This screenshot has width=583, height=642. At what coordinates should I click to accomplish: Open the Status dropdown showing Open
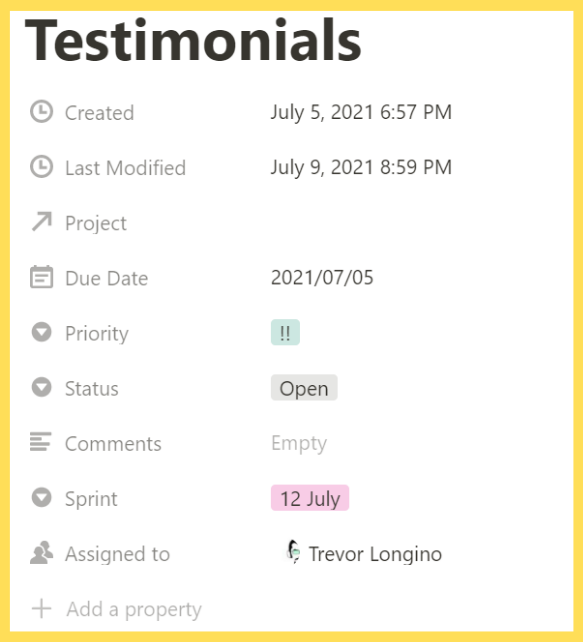click(304, 387)
